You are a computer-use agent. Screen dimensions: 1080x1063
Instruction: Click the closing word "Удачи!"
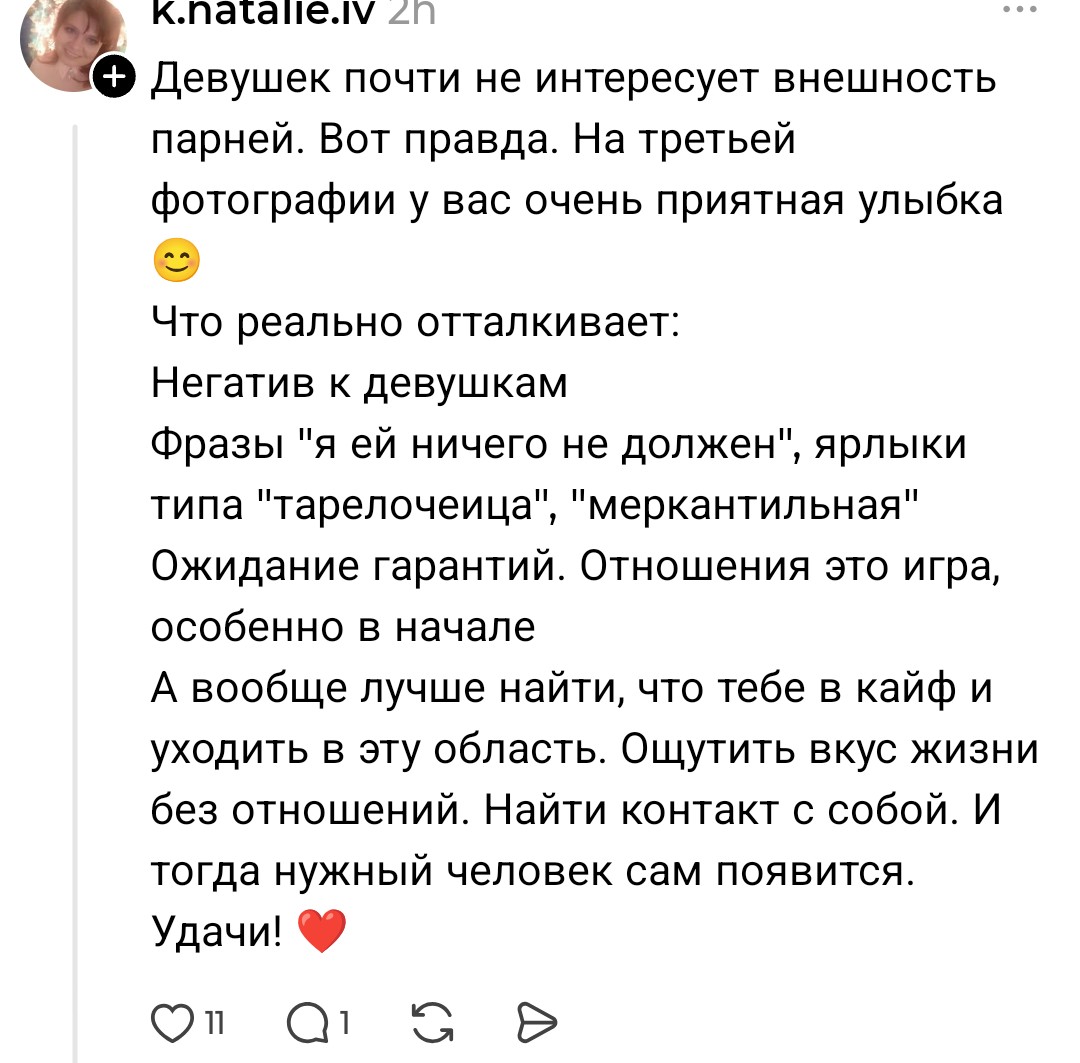pyautogui.click(x=217, y=934)
